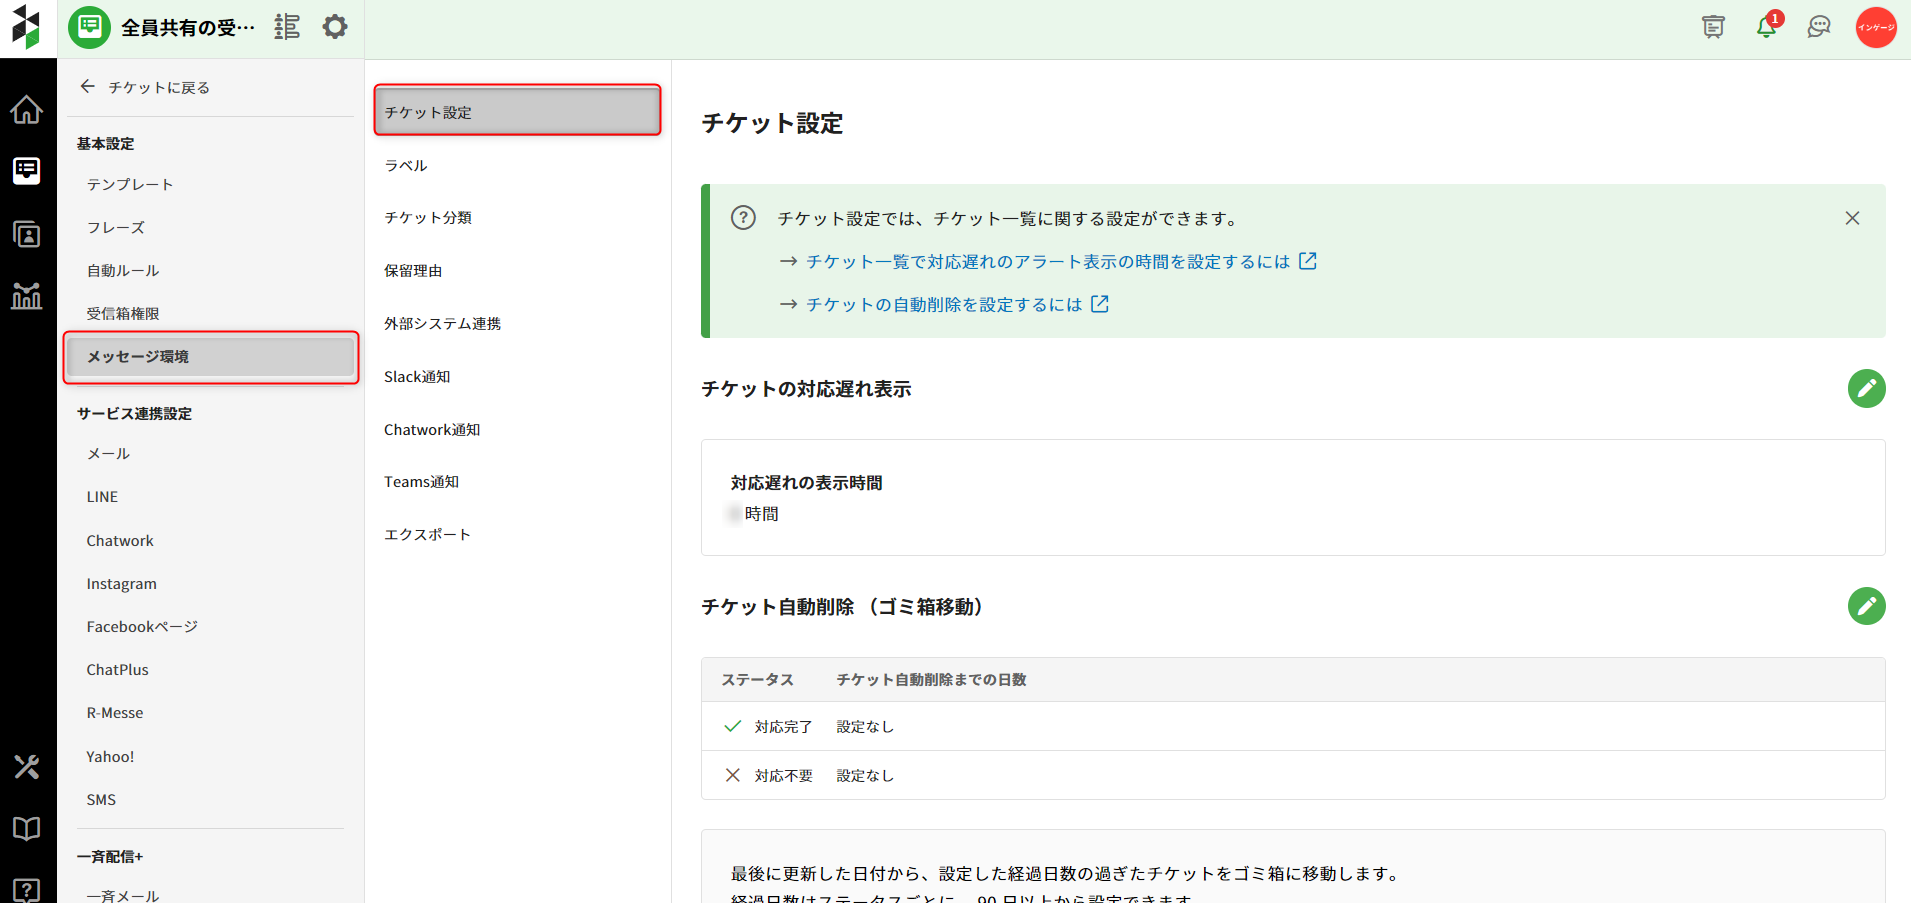
Task: Open the reports chart icon in sidebar
Action: (x=27, y=296)
